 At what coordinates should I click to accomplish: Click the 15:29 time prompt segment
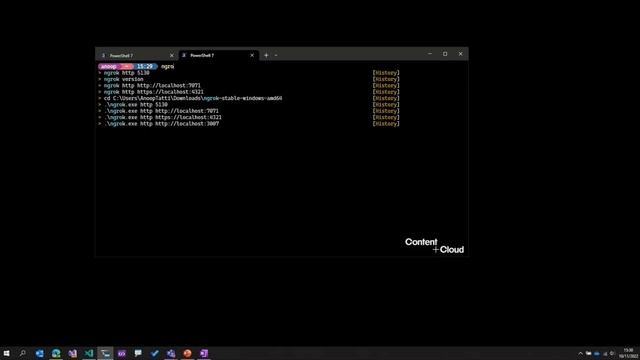pos(144,67)
